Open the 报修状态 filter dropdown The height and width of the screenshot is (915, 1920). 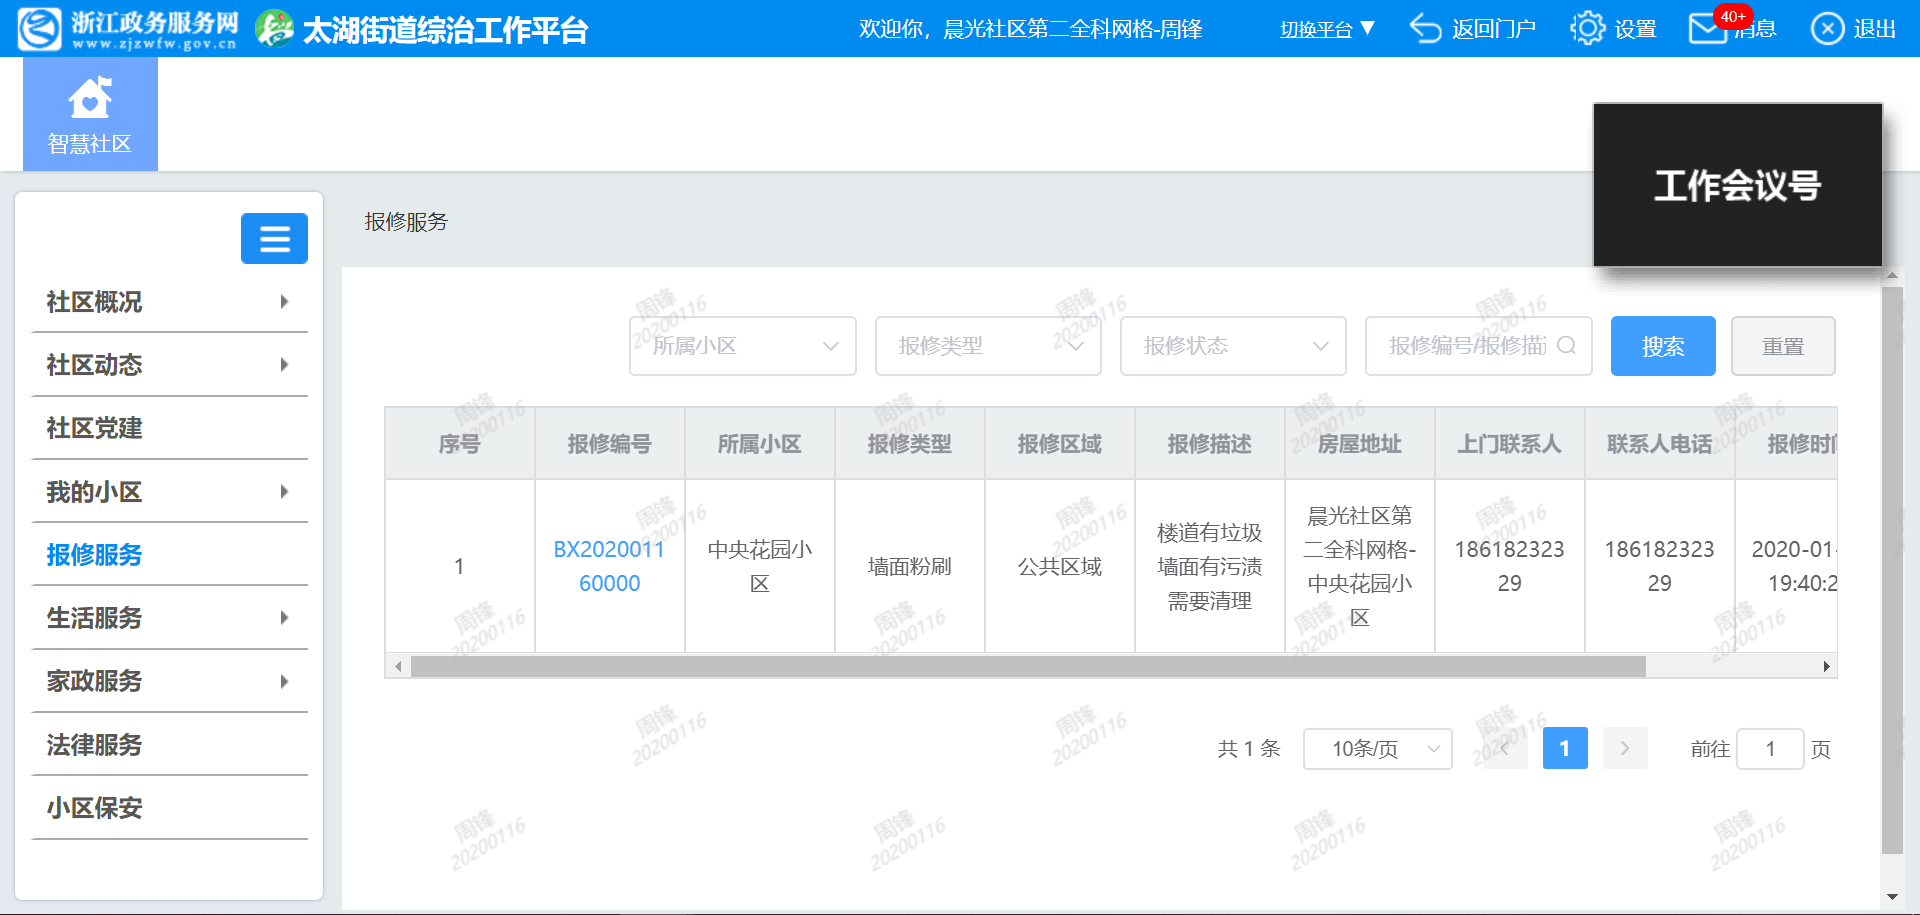point(1233,346)
